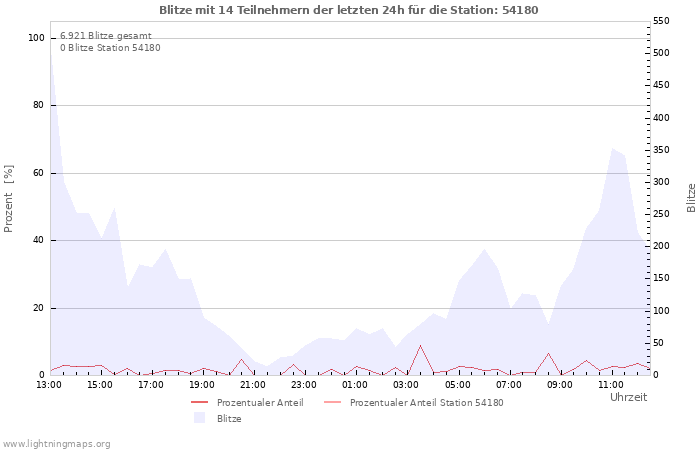Click the 21:00 time tick label

pos(253,384)
